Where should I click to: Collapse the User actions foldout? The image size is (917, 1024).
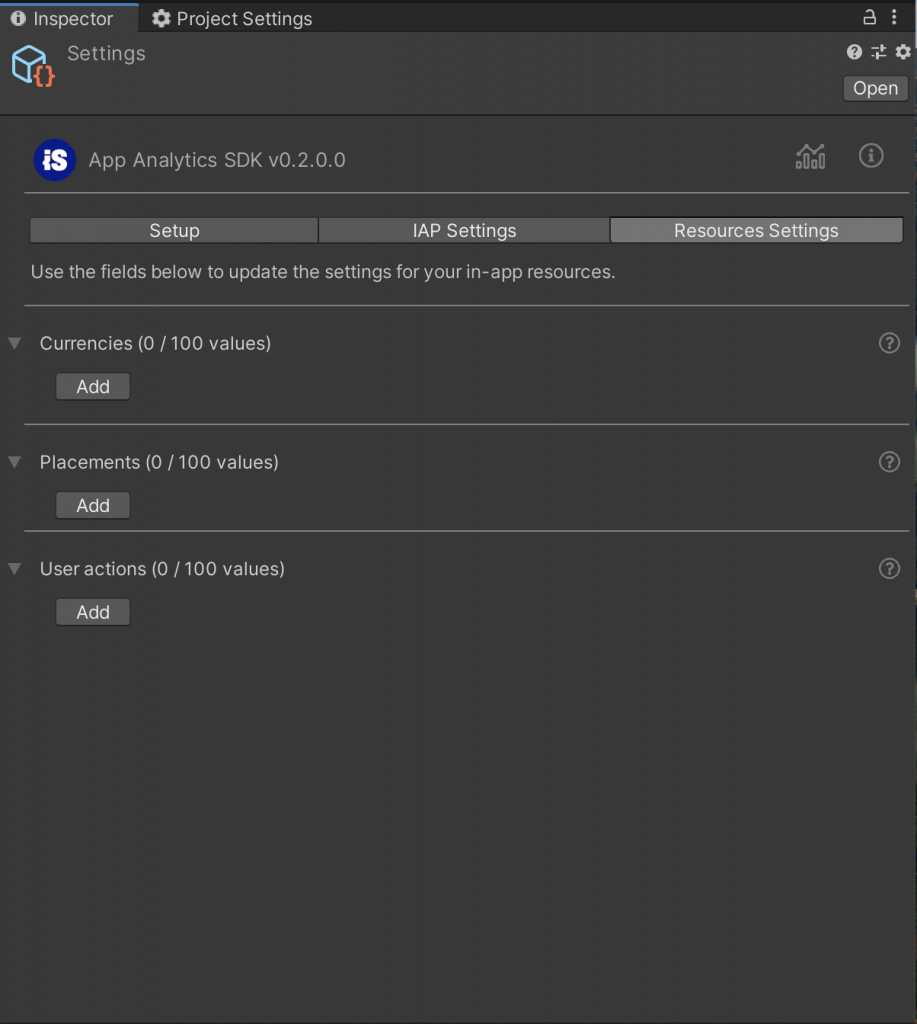(x=14, y=569)
